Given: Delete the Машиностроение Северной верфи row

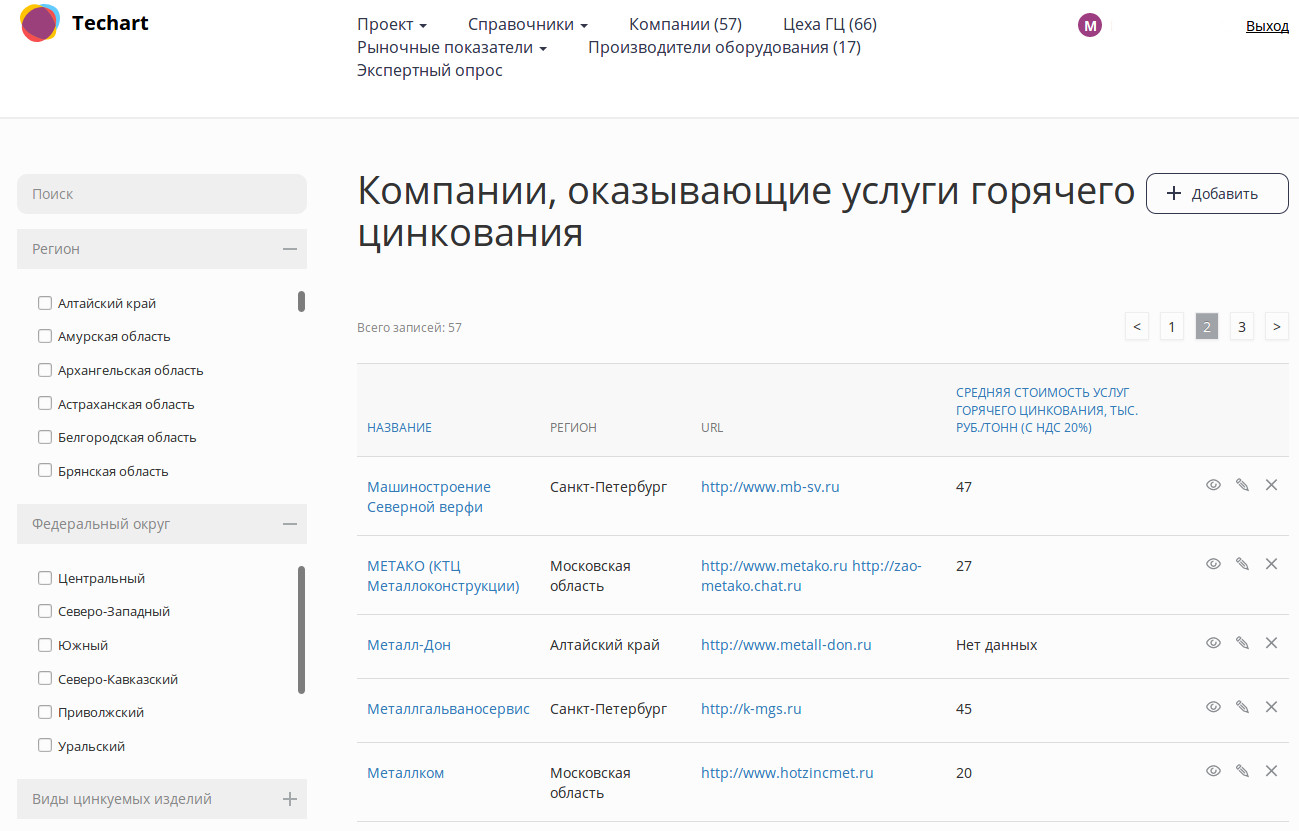Looking at the screenshot, I should 1271,485.
